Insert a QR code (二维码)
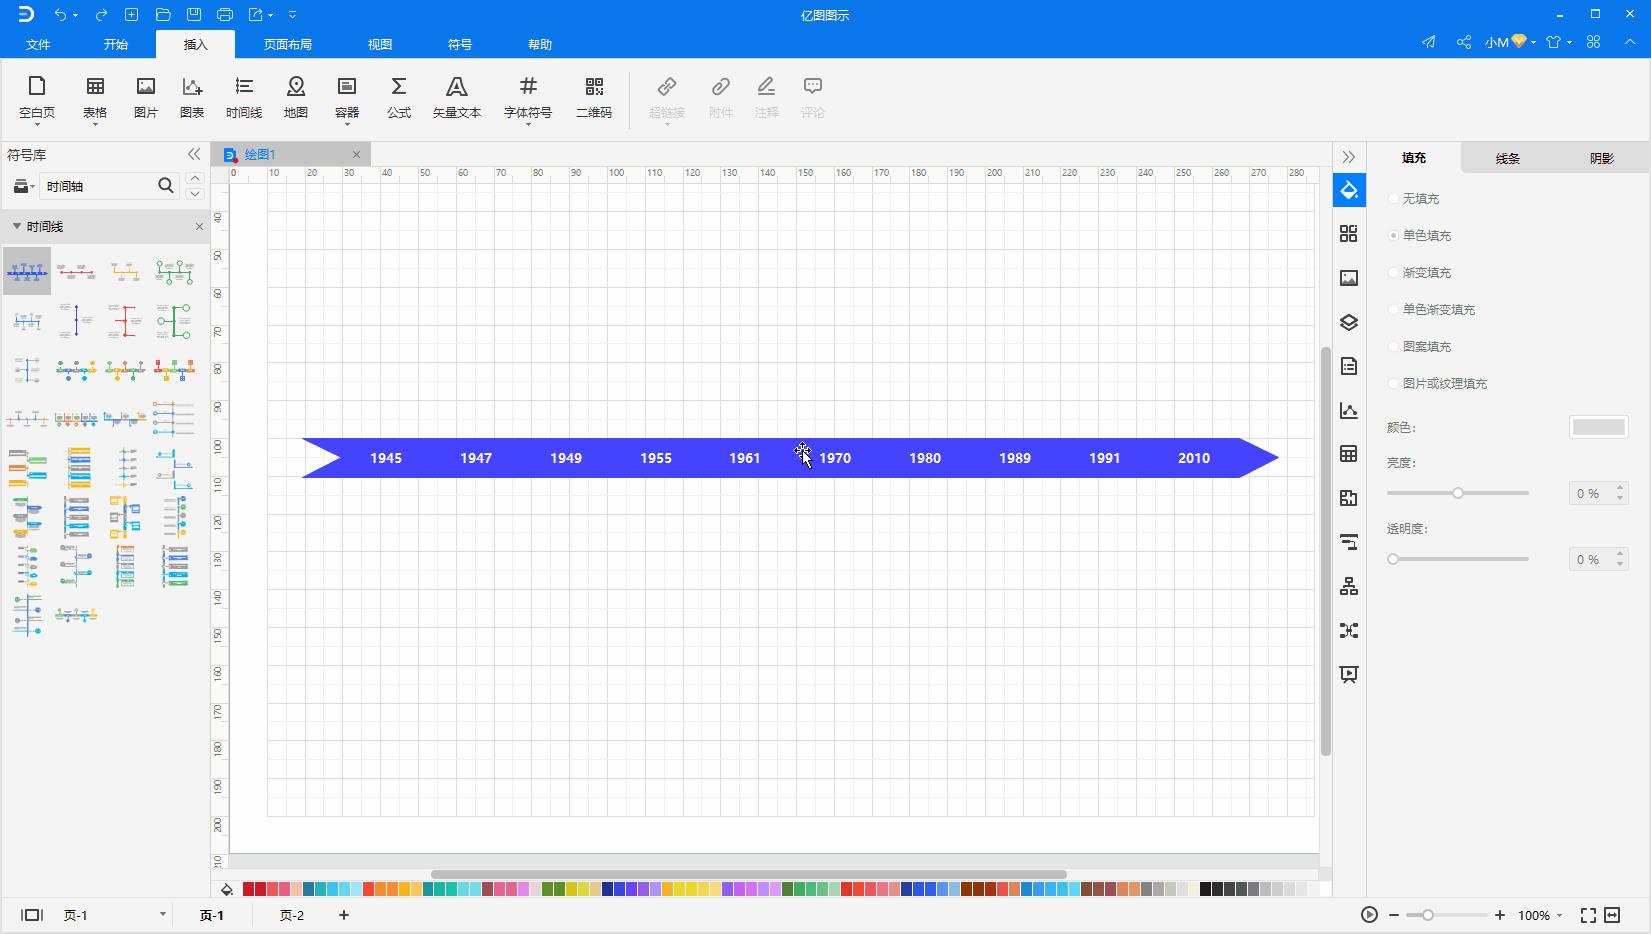Image resolution: width=1651 pixels, height=934 pixels. click(594, 98)
